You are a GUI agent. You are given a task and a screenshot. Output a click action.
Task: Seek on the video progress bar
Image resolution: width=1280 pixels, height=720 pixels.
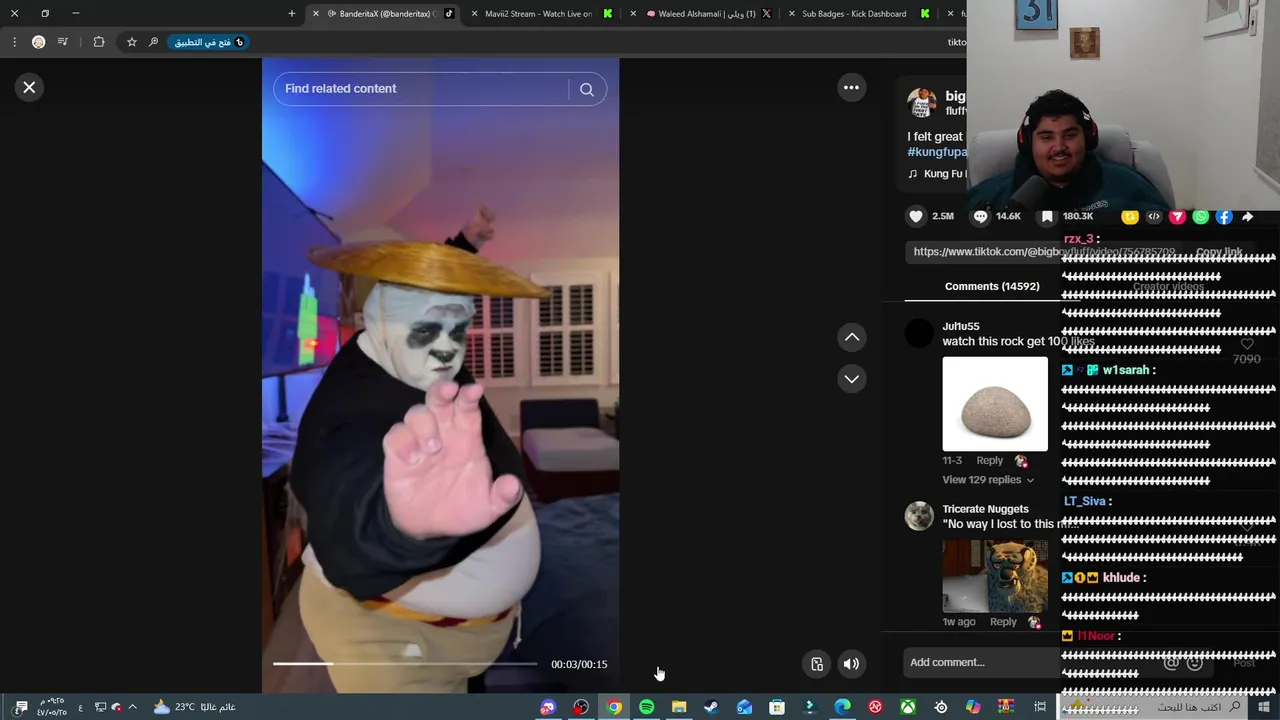click(405, 664)
